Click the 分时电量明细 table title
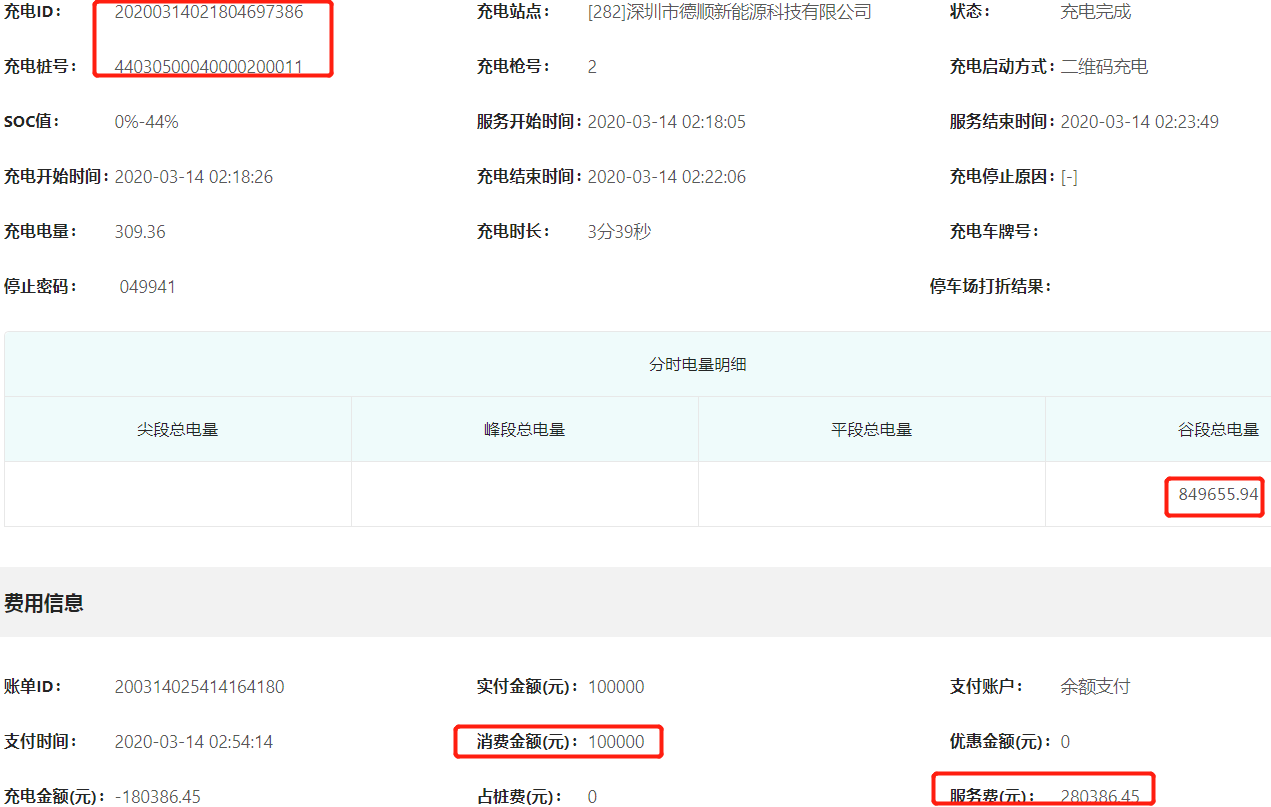Screen dimensions: 1271x807 [x=697, y=365]
